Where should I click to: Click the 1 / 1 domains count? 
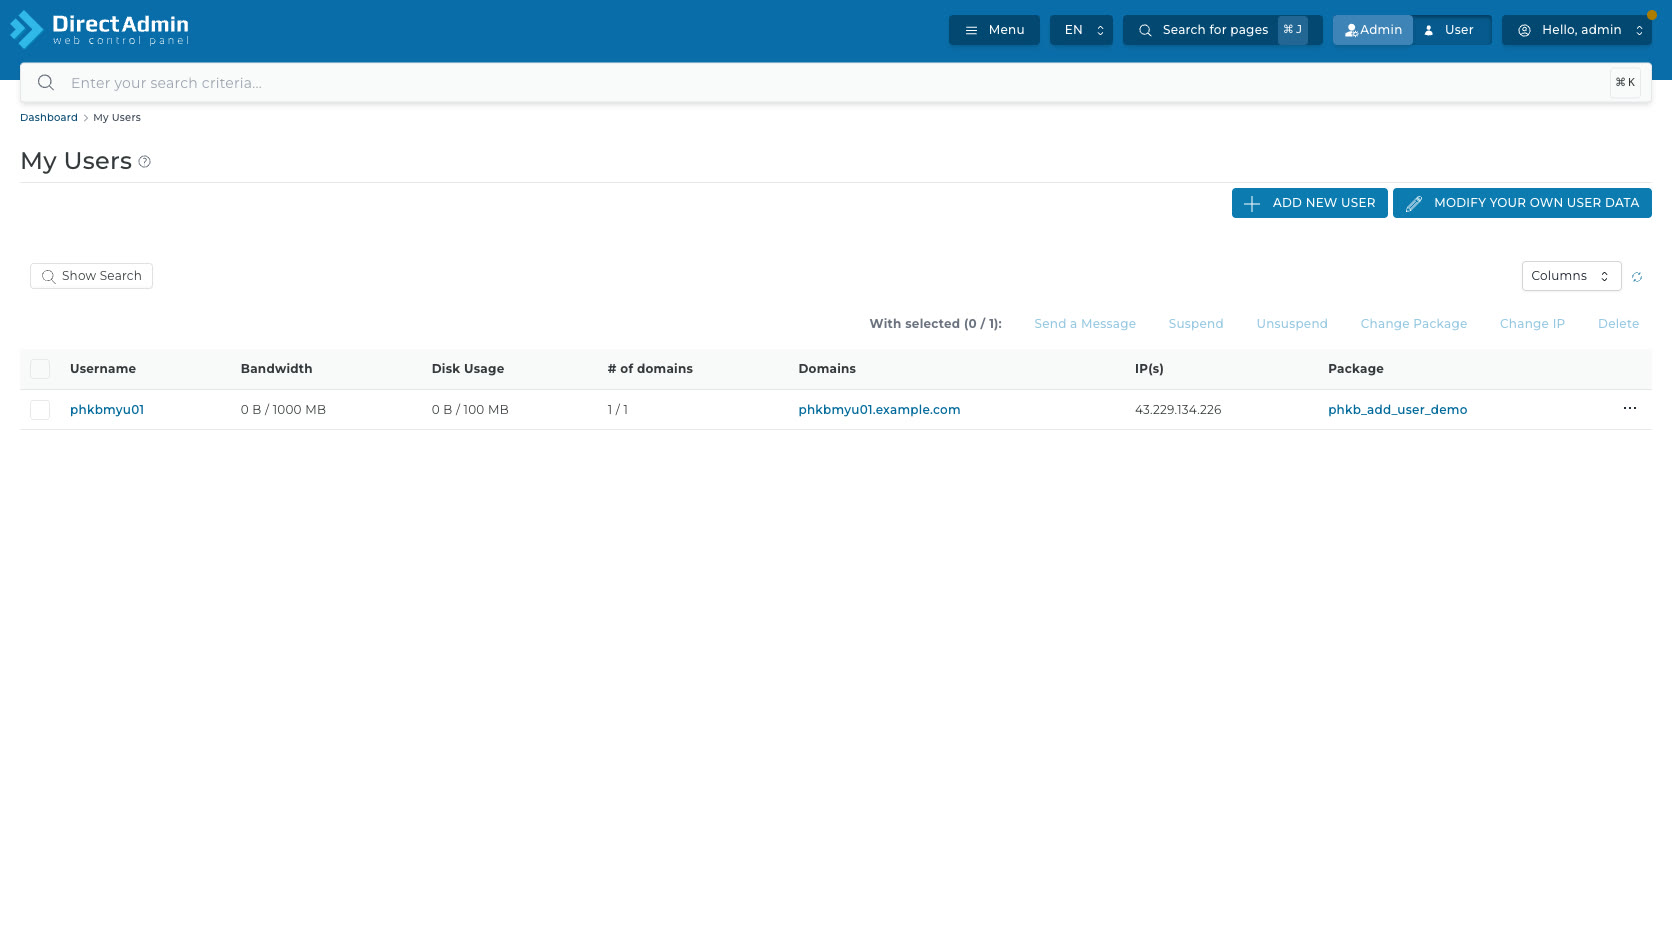pos(618,410)
